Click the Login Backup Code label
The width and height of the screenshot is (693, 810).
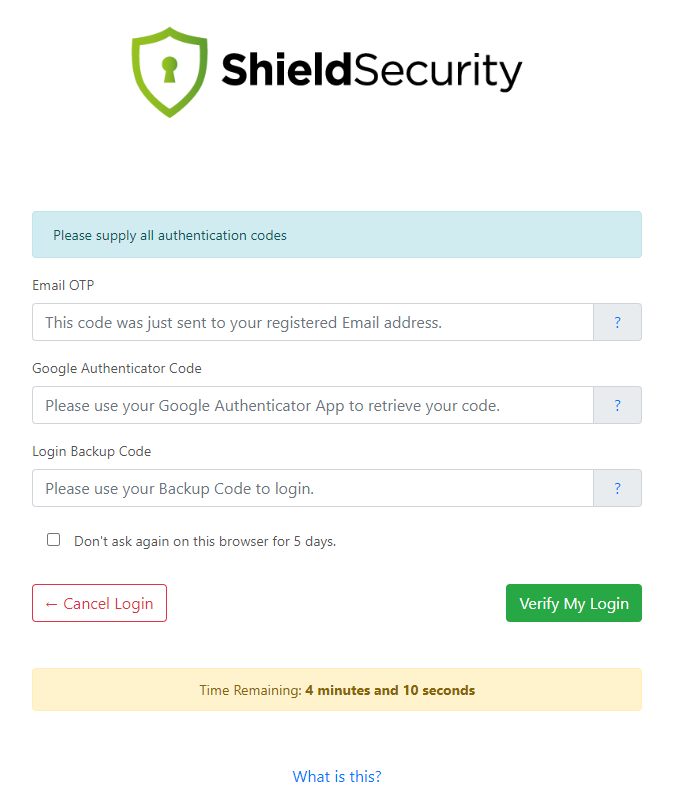point(91,451)
